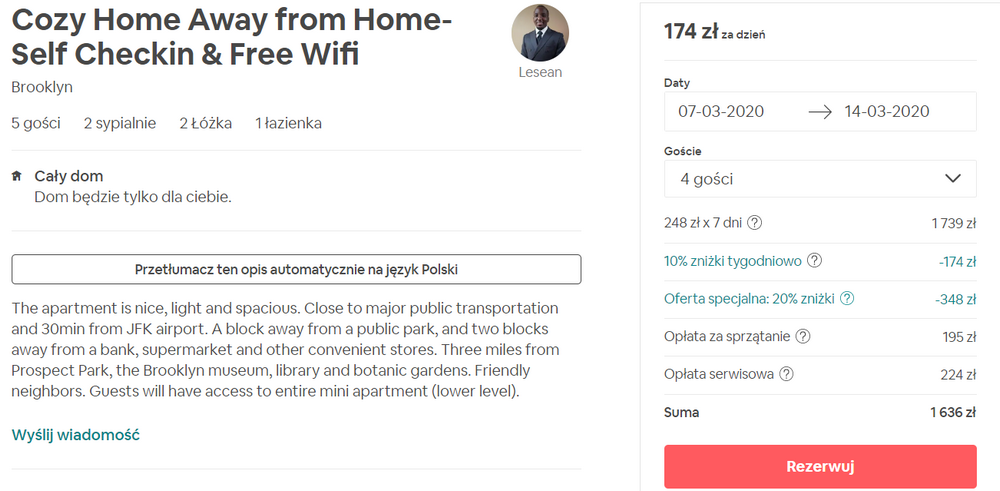
Task: Click the Brooklyn location text
Action: (x=42, y=87)
